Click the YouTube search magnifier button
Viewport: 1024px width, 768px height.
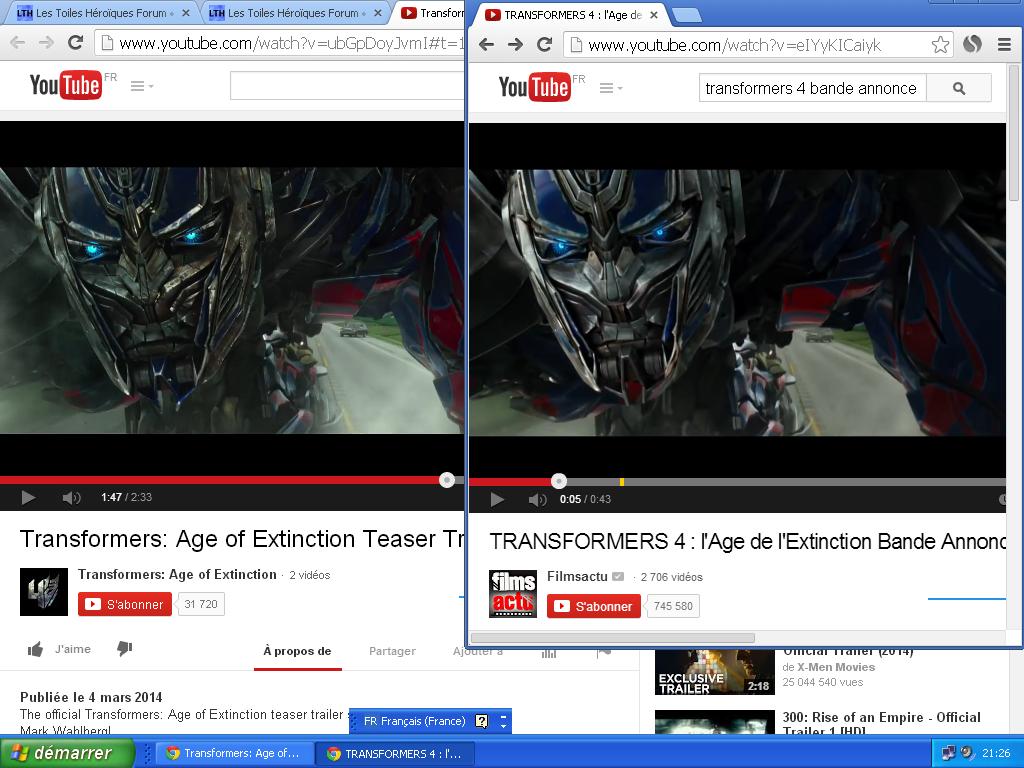[x=958, y=88]
